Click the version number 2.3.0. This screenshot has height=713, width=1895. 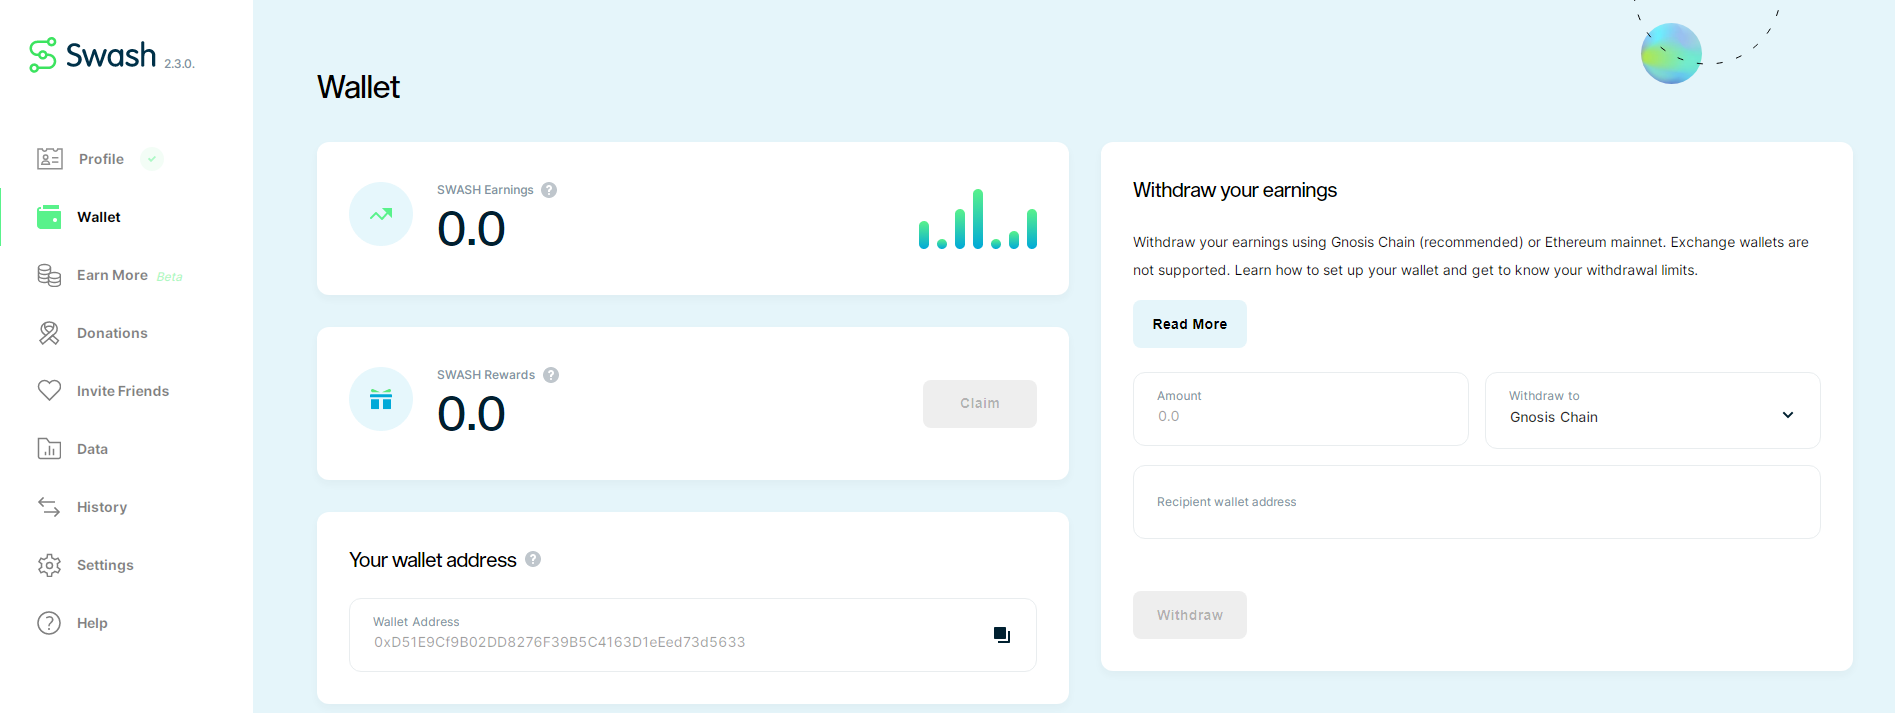pos(179,64)
